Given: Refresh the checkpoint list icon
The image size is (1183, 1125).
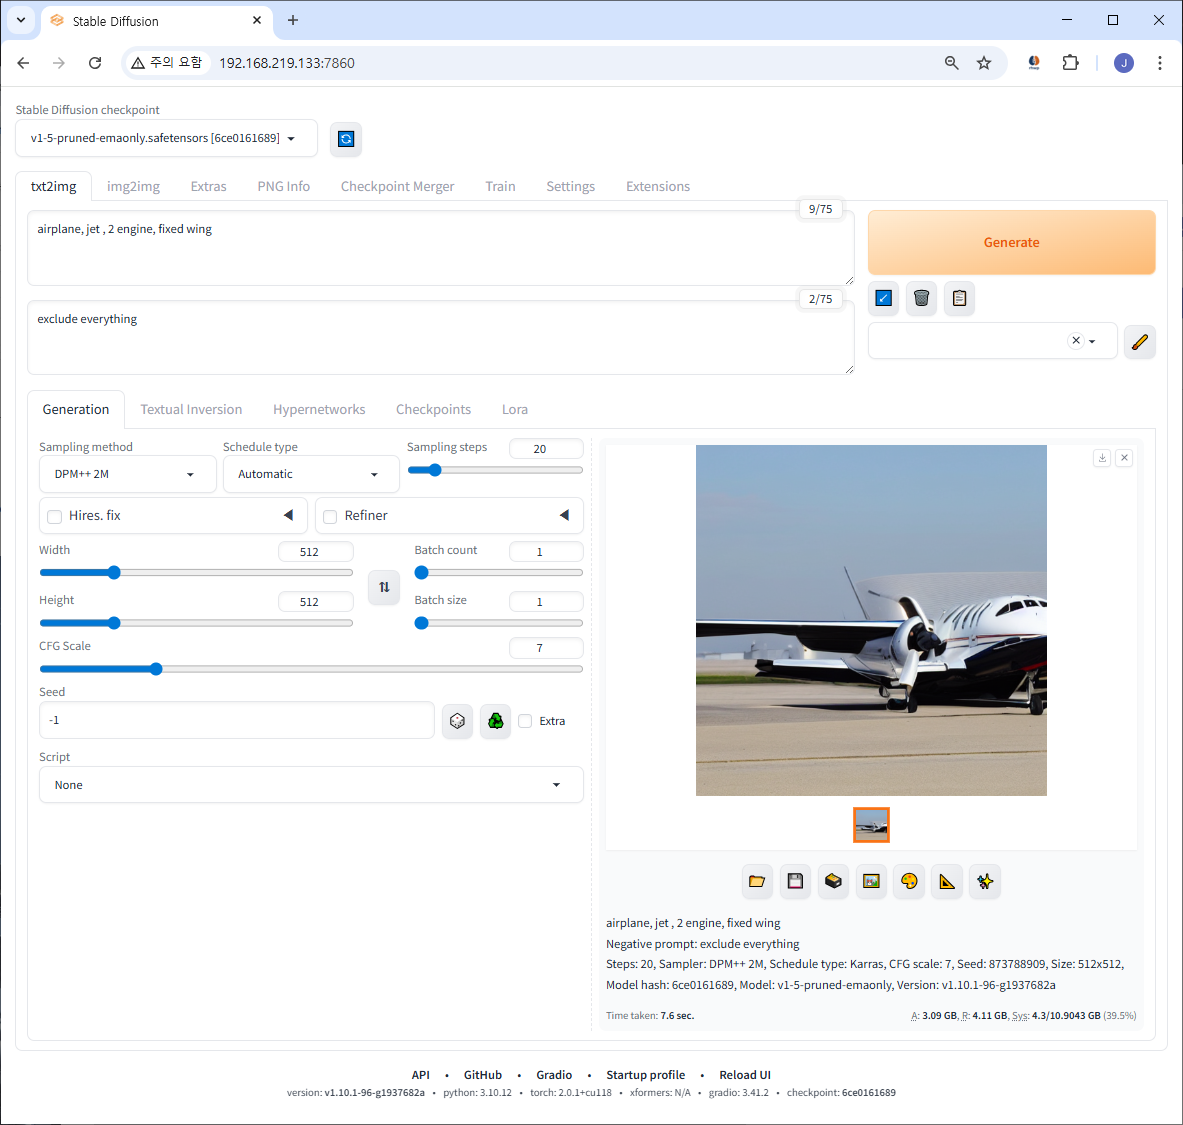Looking at the screenshot, I should click(346, 139).
